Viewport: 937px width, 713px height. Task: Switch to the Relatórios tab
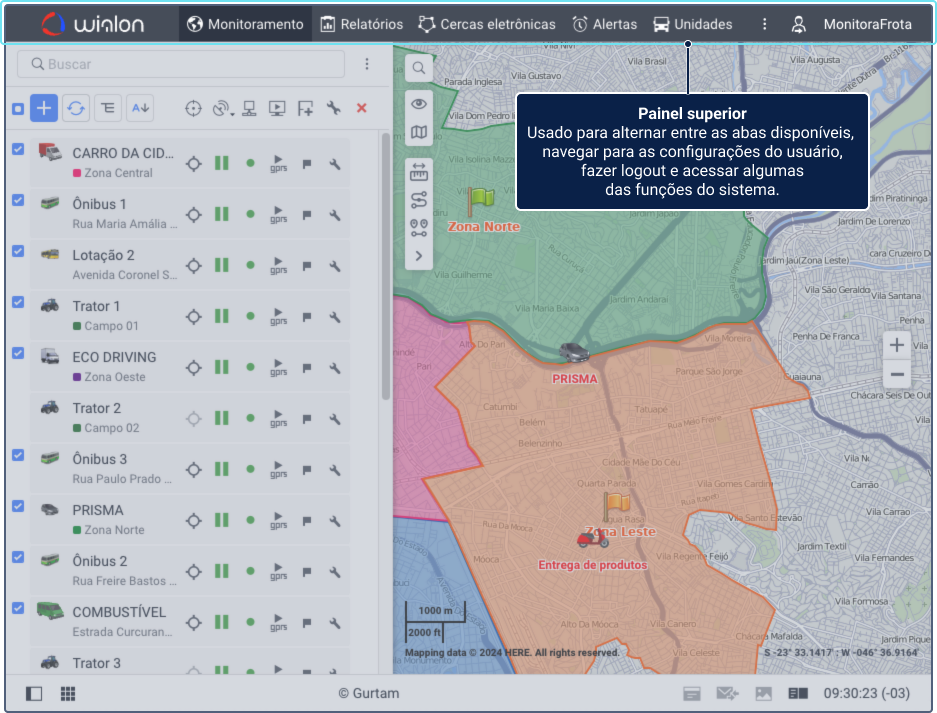[361, 24]
